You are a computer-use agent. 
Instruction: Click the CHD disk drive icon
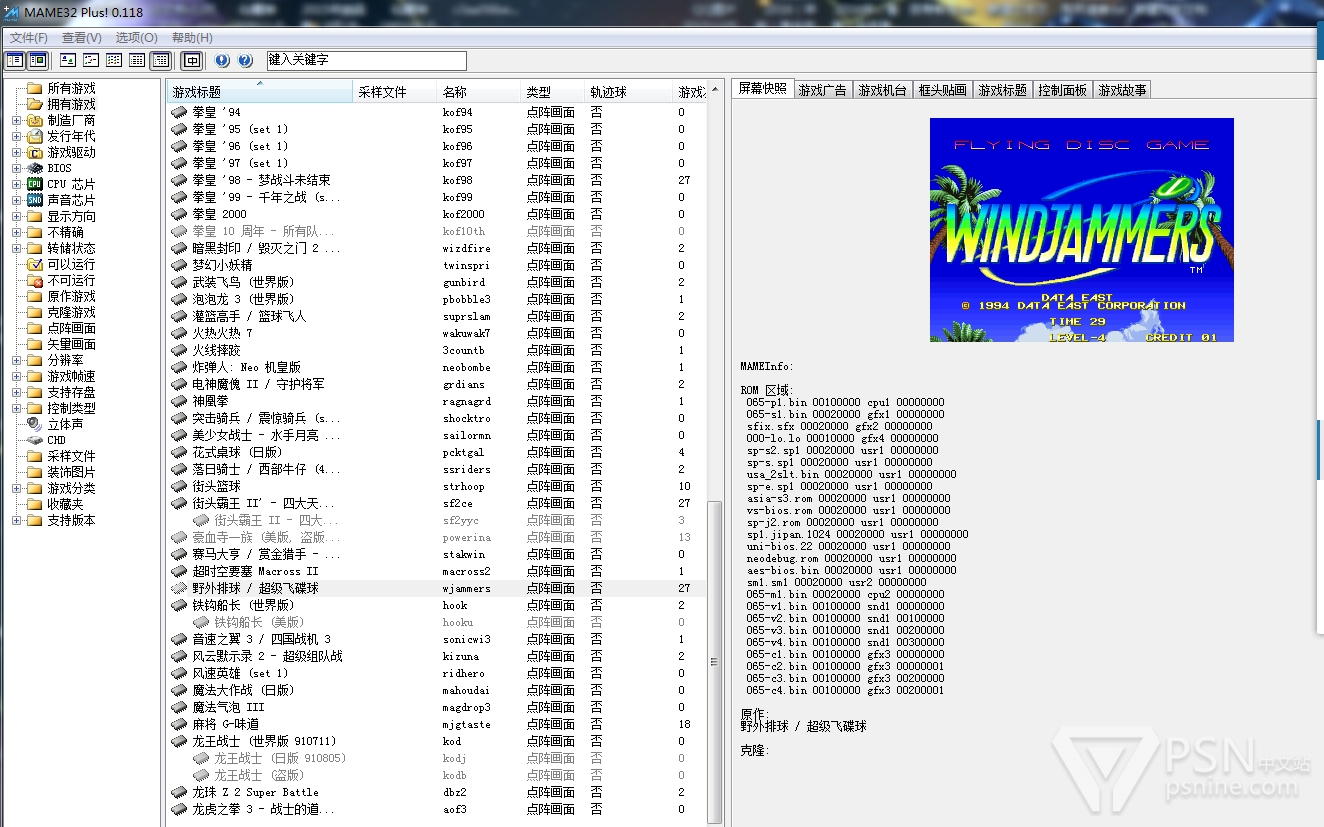35,440
